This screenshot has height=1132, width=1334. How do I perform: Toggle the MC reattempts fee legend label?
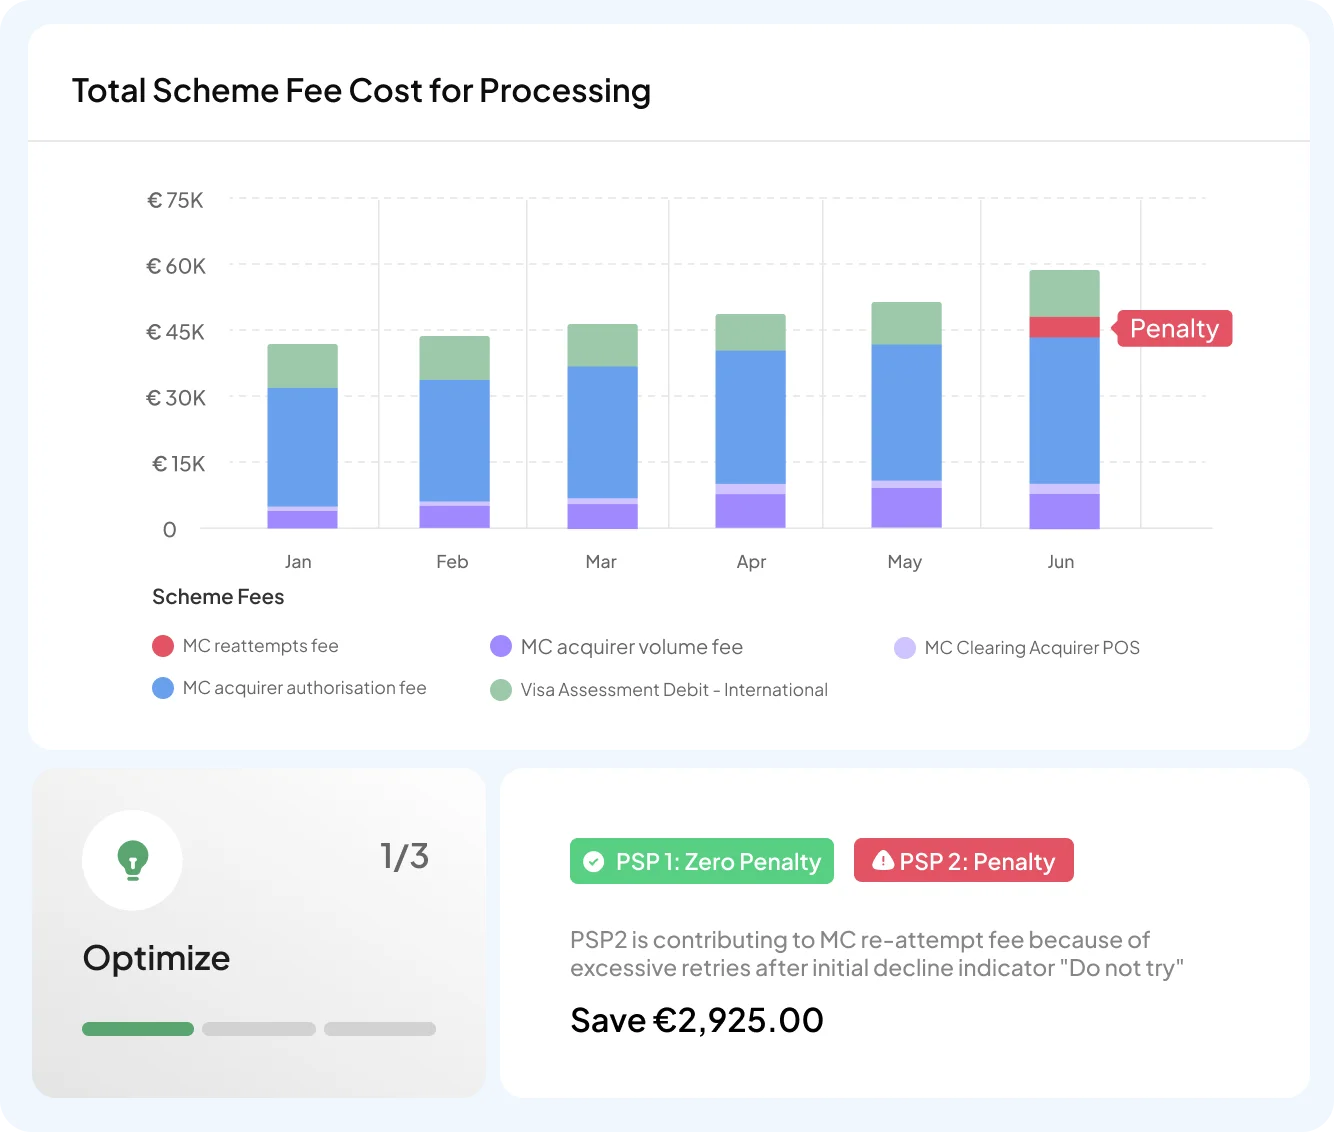[260, 646]
